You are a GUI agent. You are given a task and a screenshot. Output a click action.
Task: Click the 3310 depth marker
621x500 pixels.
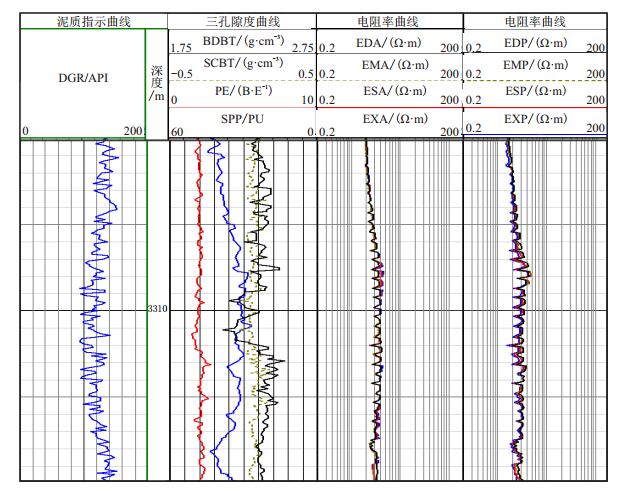[158, 309]
